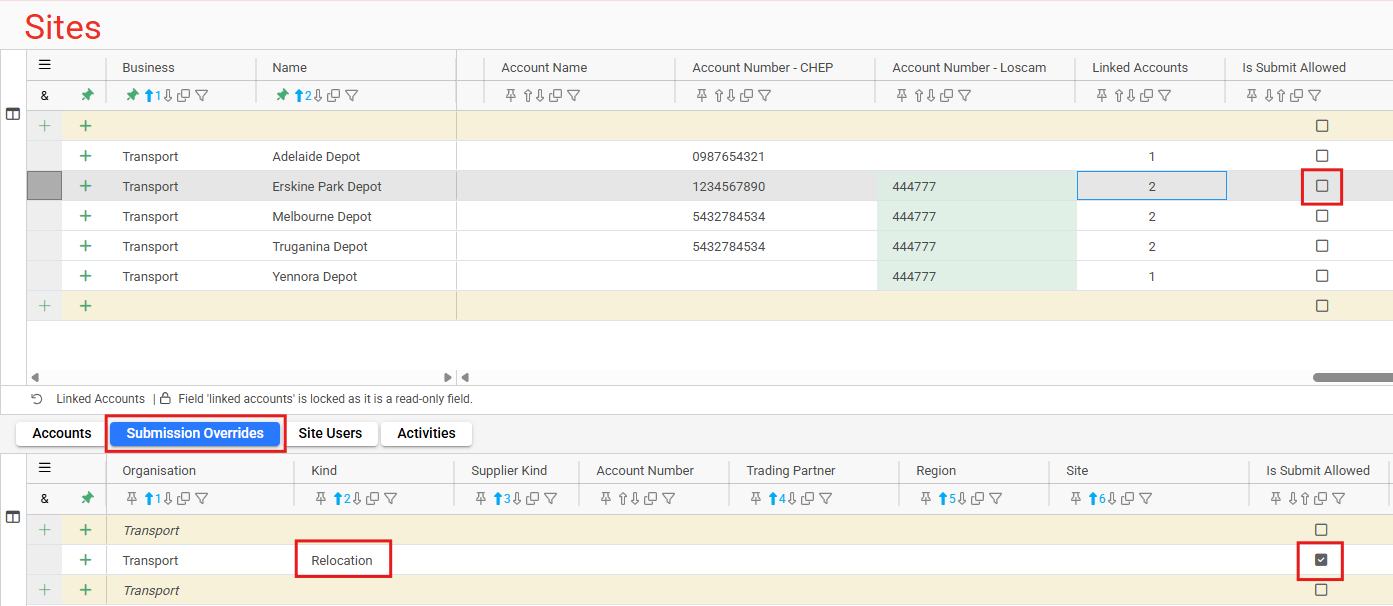Click the pin icon in Business column
This screenshot has width=1393, height=606.
[132, 96]
